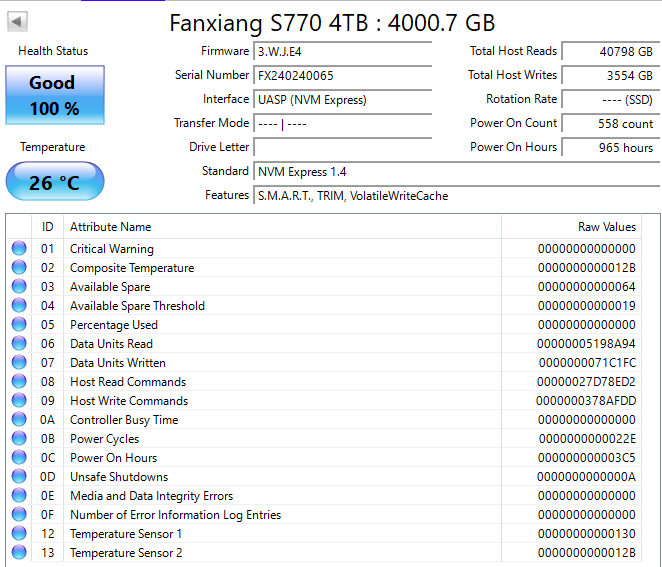Click the ID column header
Image resolution: width=662 pixels, height=567 pixels.
tap(47, 227)
